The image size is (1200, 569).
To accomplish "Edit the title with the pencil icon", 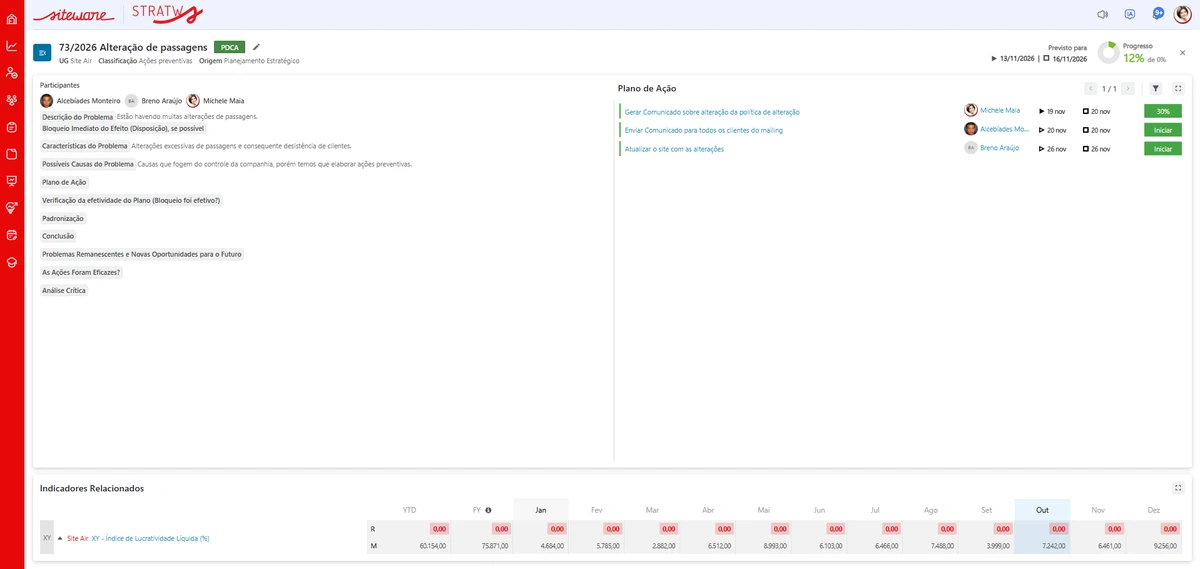I will coord(256,46).
